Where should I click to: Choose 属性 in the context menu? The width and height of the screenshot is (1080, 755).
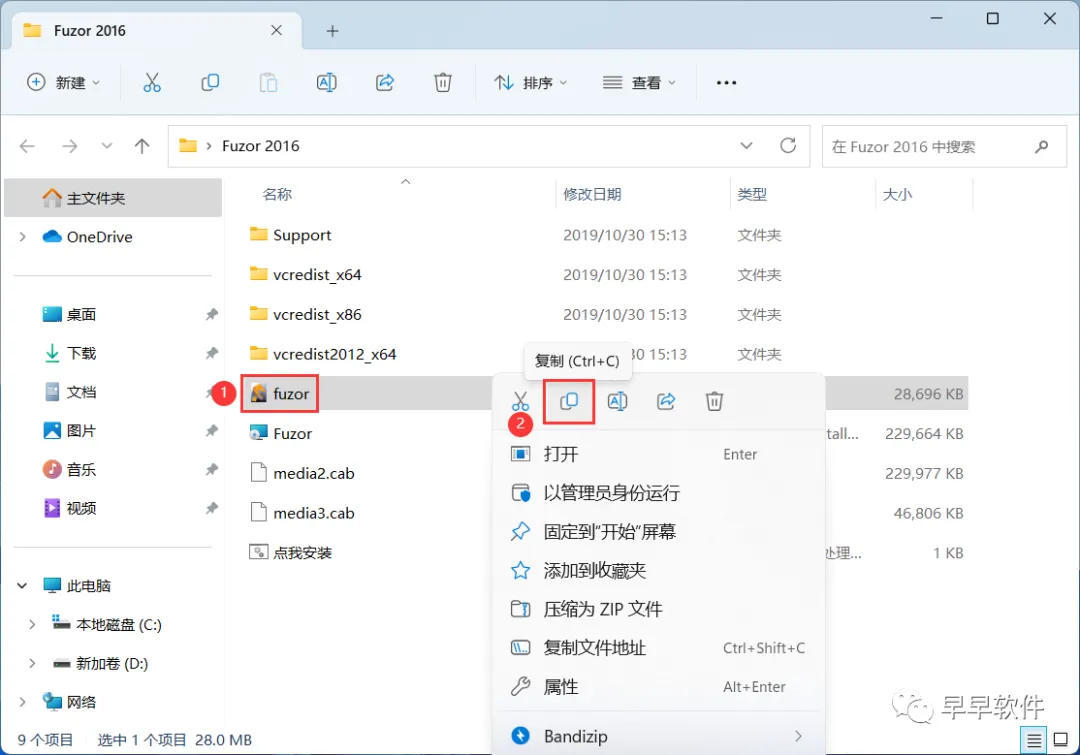(658, 687)
